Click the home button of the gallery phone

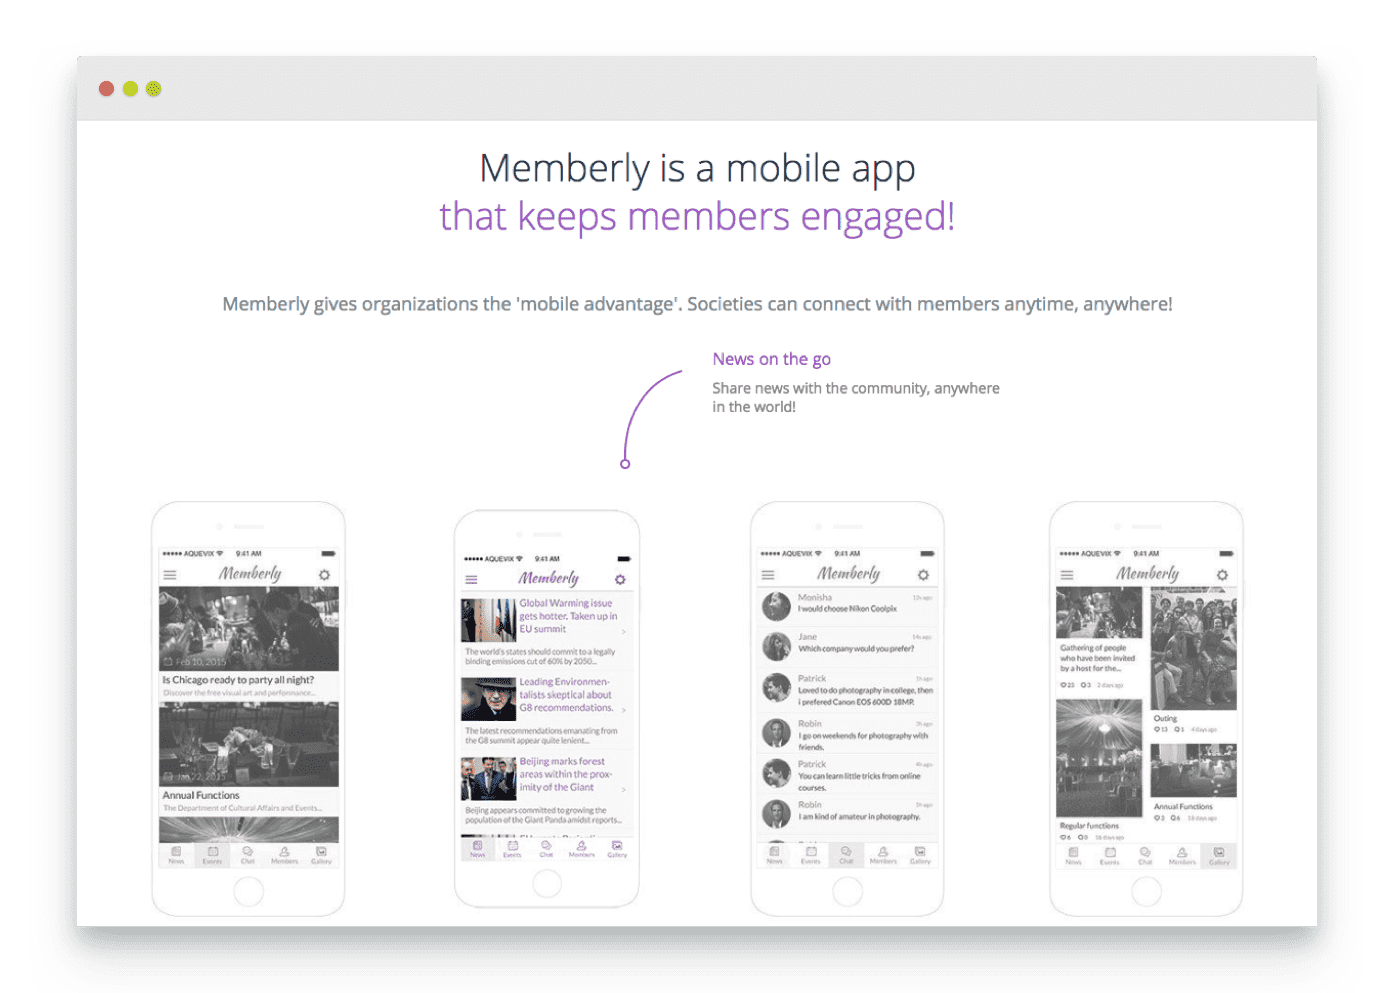(1146, 891)
